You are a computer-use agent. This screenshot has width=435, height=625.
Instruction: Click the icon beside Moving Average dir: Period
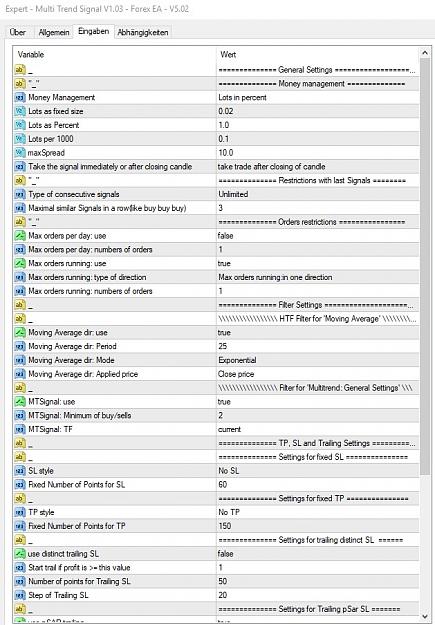pos(20,346)
